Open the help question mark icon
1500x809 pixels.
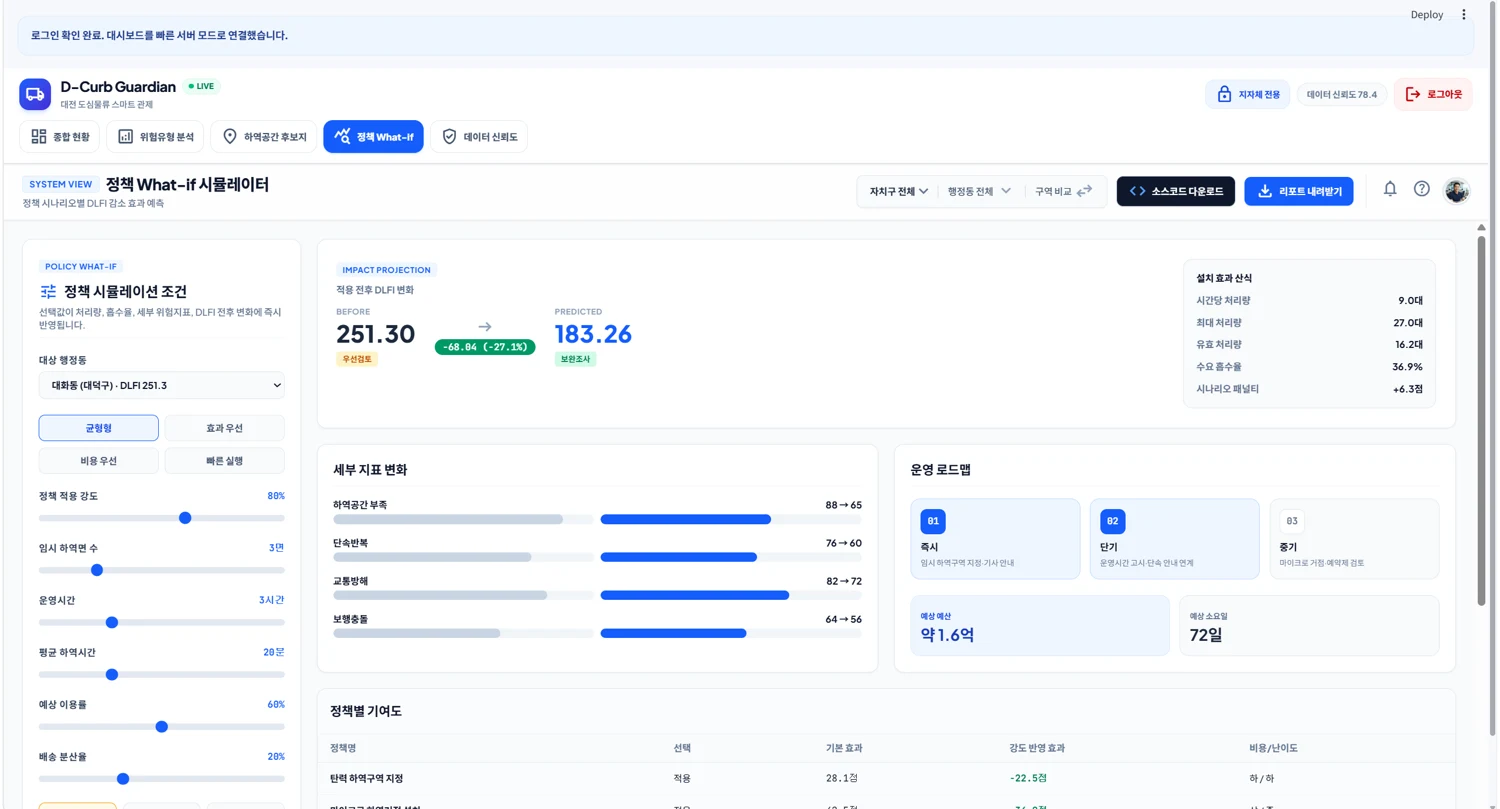[1422, 189]
